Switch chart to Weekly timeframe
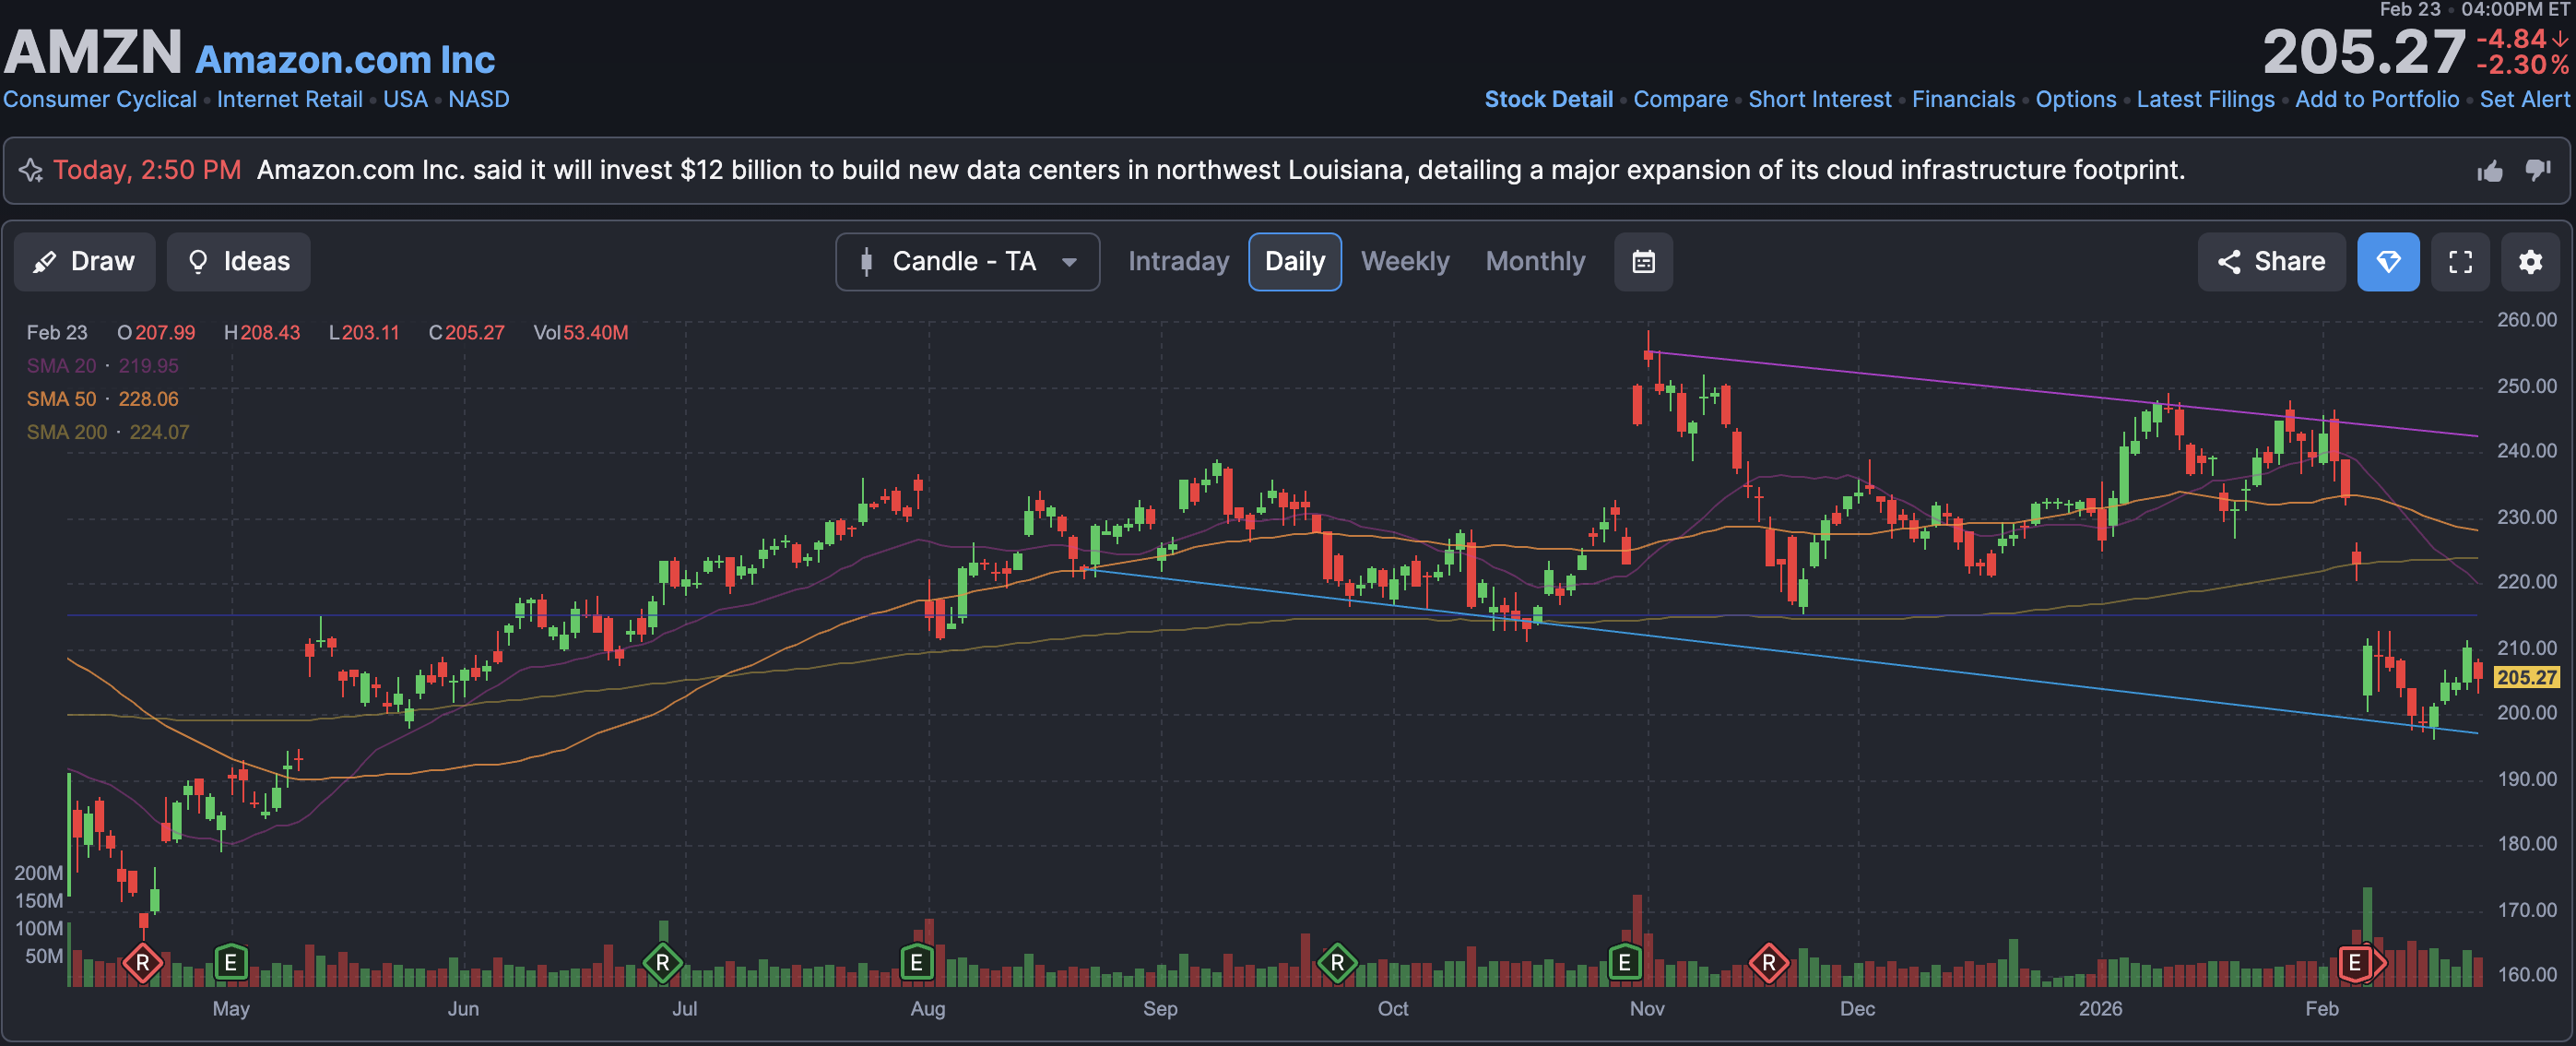Image resolution: width=2576 pixels, height=1046 pixels. click(x=1404, y=262)
